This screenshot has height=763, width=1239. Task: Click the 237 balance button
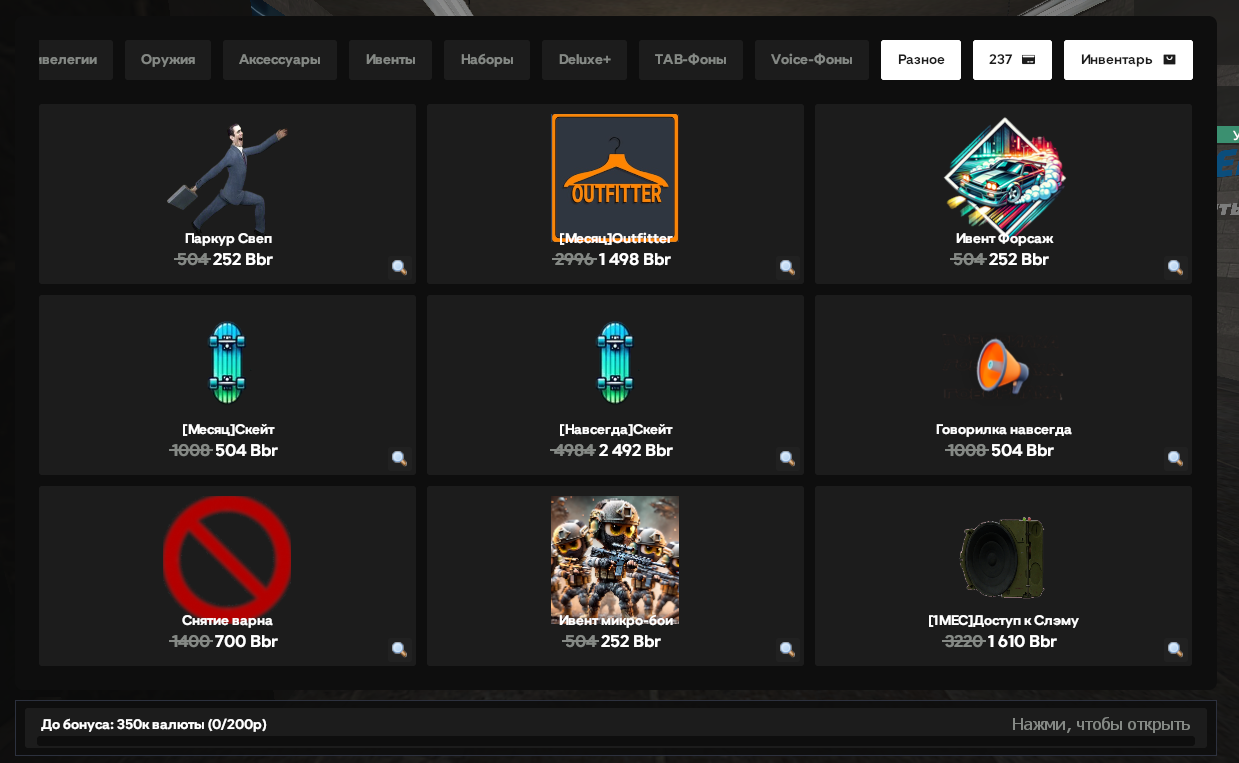1012,60
